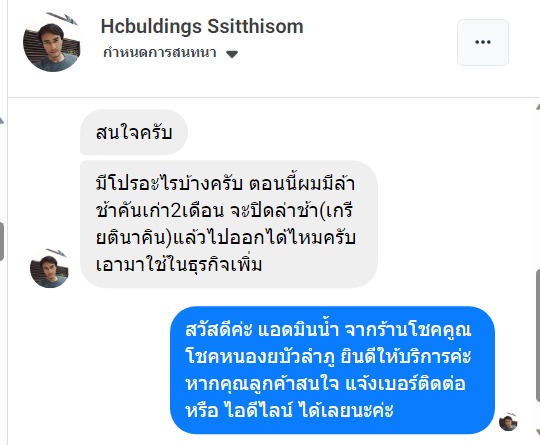Click the large profile photo in header
The height and width of the screenshot is (445, 540).
coord(52,42)
